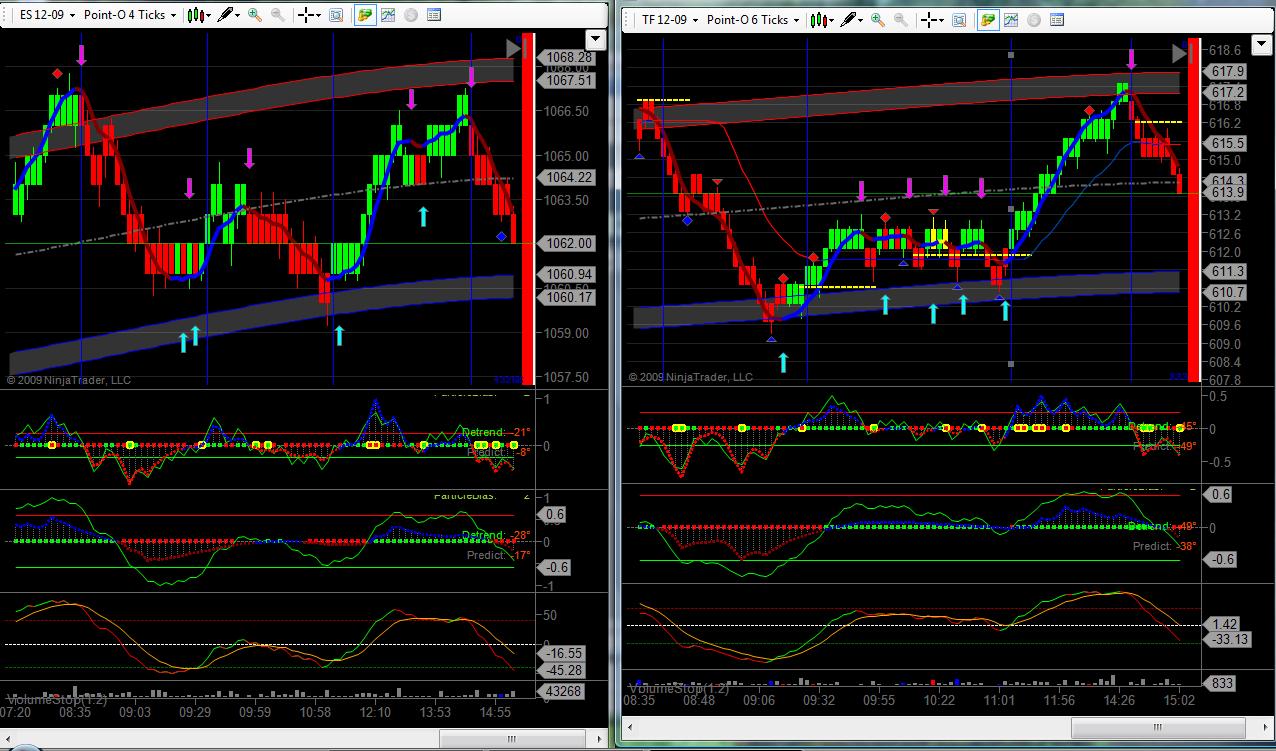Click the 1067.51 price marker in ES chart
The height and width of the screenshot is (751, 1276).
click(x=567, y=80)
